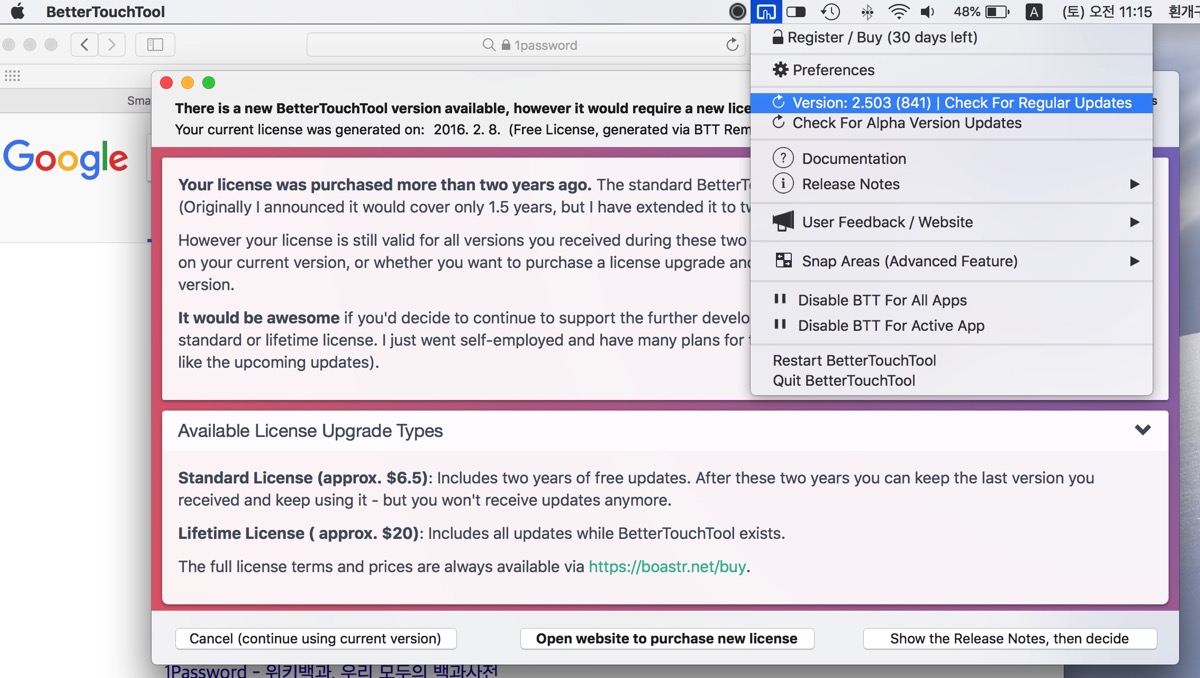Viewport: 1200px width, 678px height.
Task: Go forward in the Safari window
Action: coord(112,44)
